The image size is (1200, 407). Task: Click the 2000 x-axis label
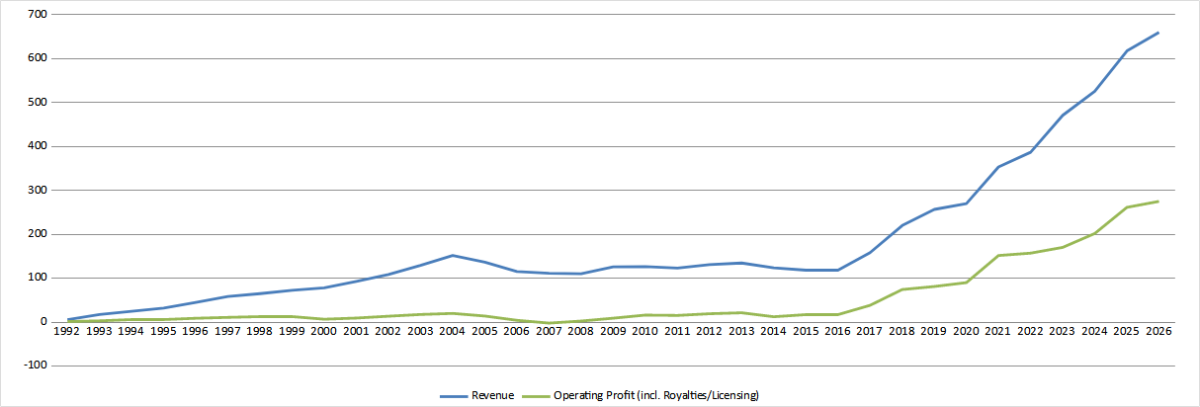pos(325,333)
